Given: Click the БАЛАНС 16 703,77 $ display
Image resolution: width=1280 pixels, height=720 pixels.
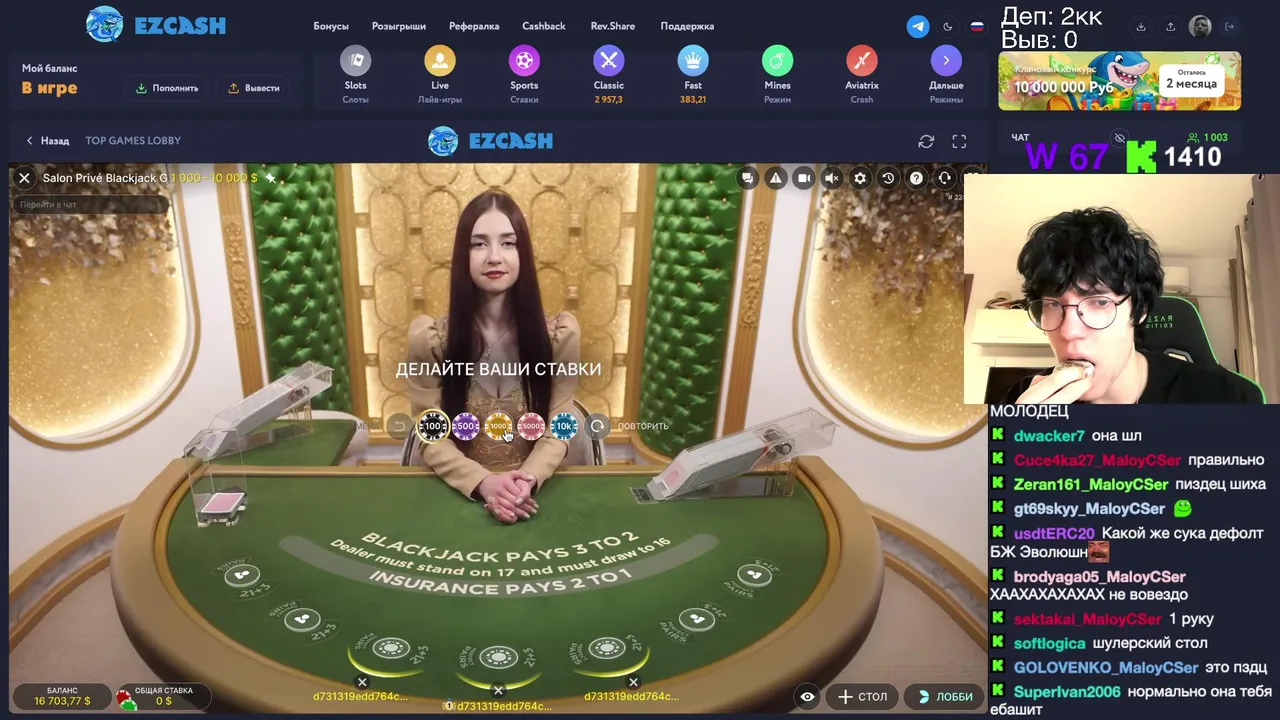Looking at the screenshot, I should (62, 696).
